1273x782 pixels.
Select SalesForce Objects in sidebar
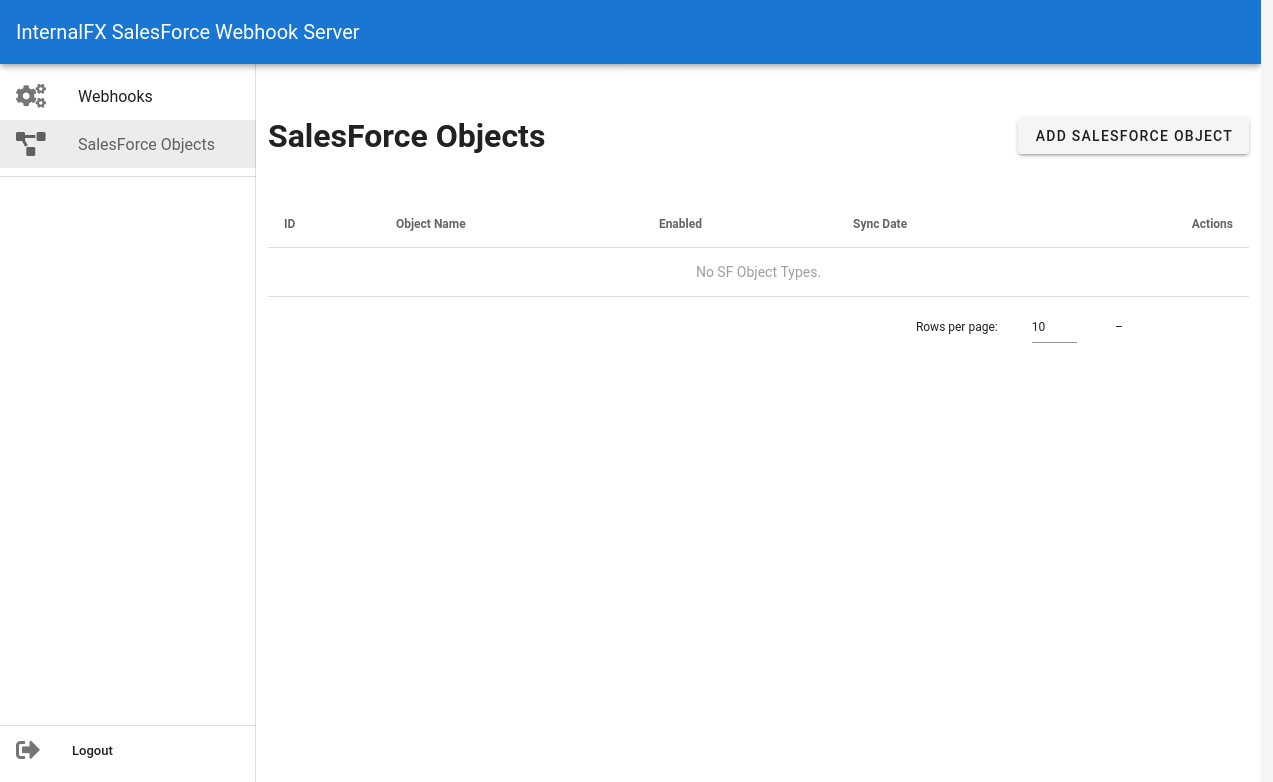pyautogui.click(x=128, y=144)
